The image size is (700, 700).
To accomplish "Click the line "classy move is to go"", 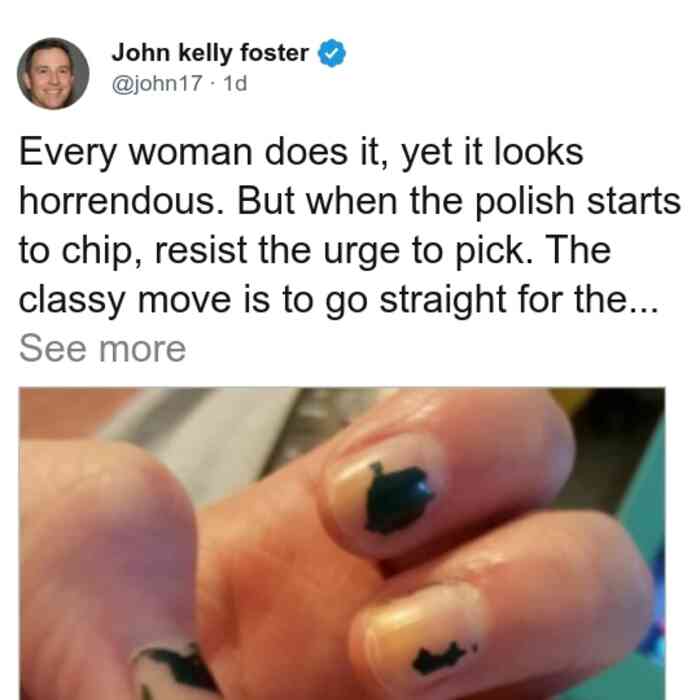I will point(338,300).
